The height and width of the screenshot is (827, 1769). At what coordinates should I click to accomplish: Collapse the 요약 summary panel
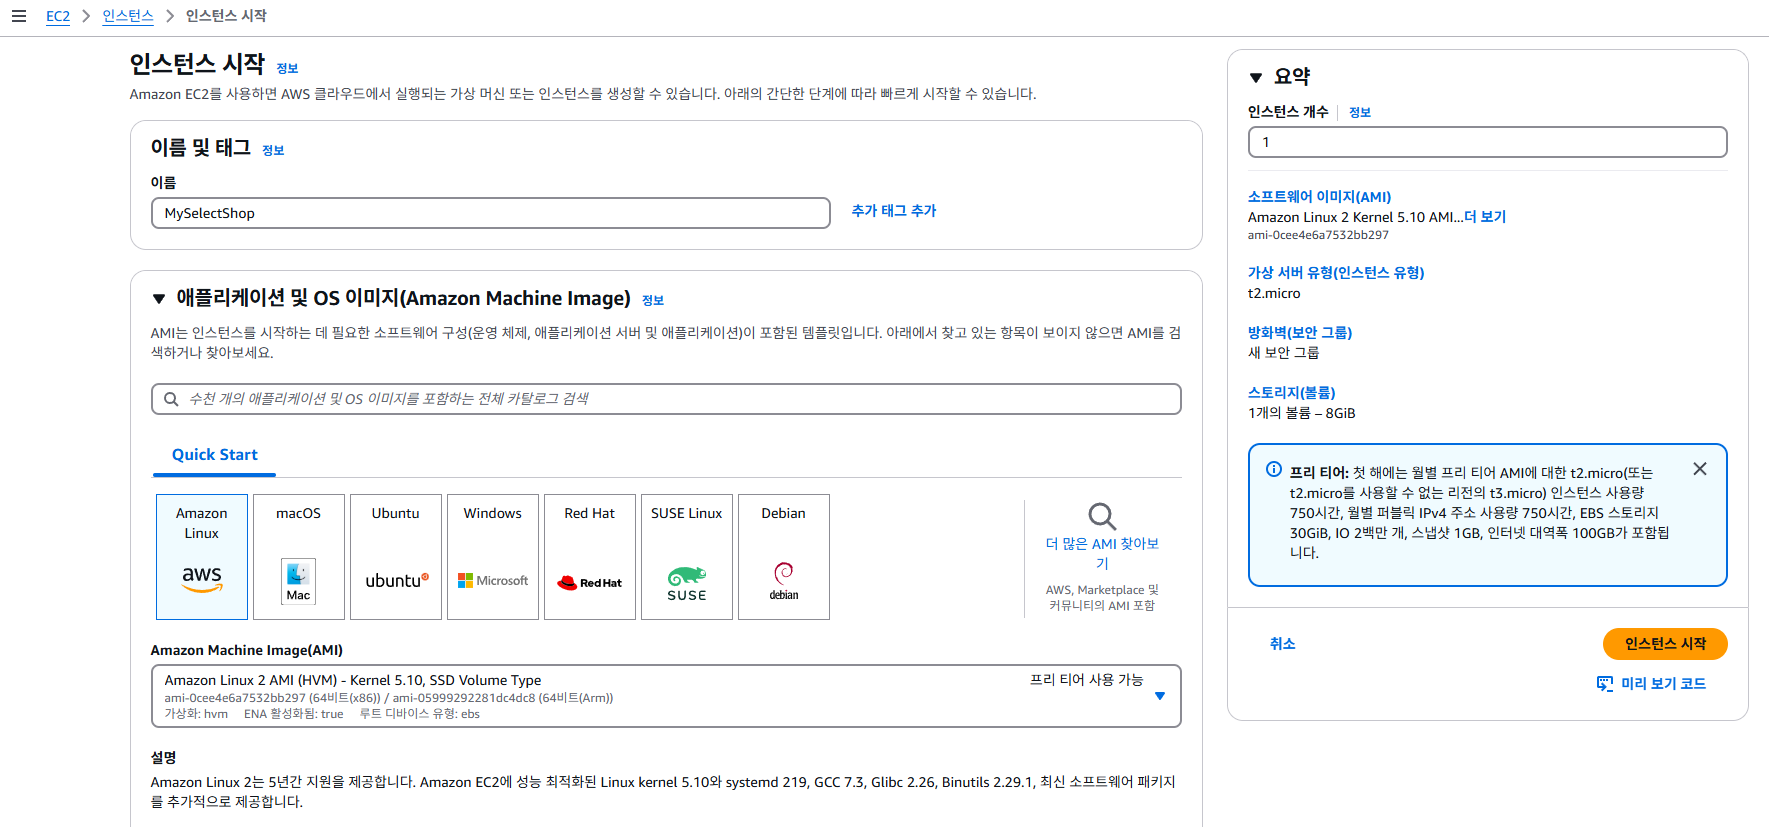coord(1256,77)
